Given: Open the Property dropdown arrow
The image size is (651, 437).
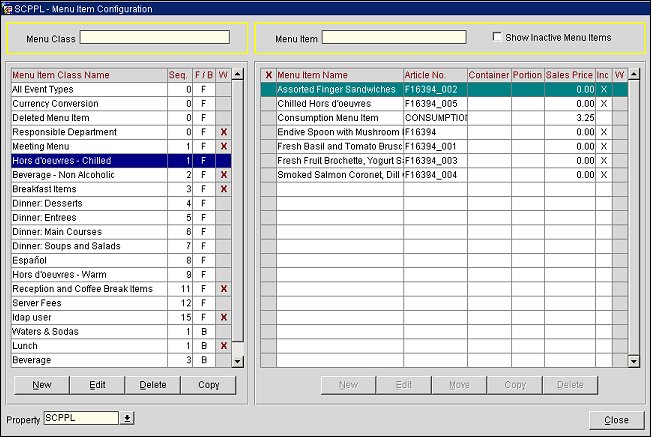Looking at the screenshot, I should 127,418.
